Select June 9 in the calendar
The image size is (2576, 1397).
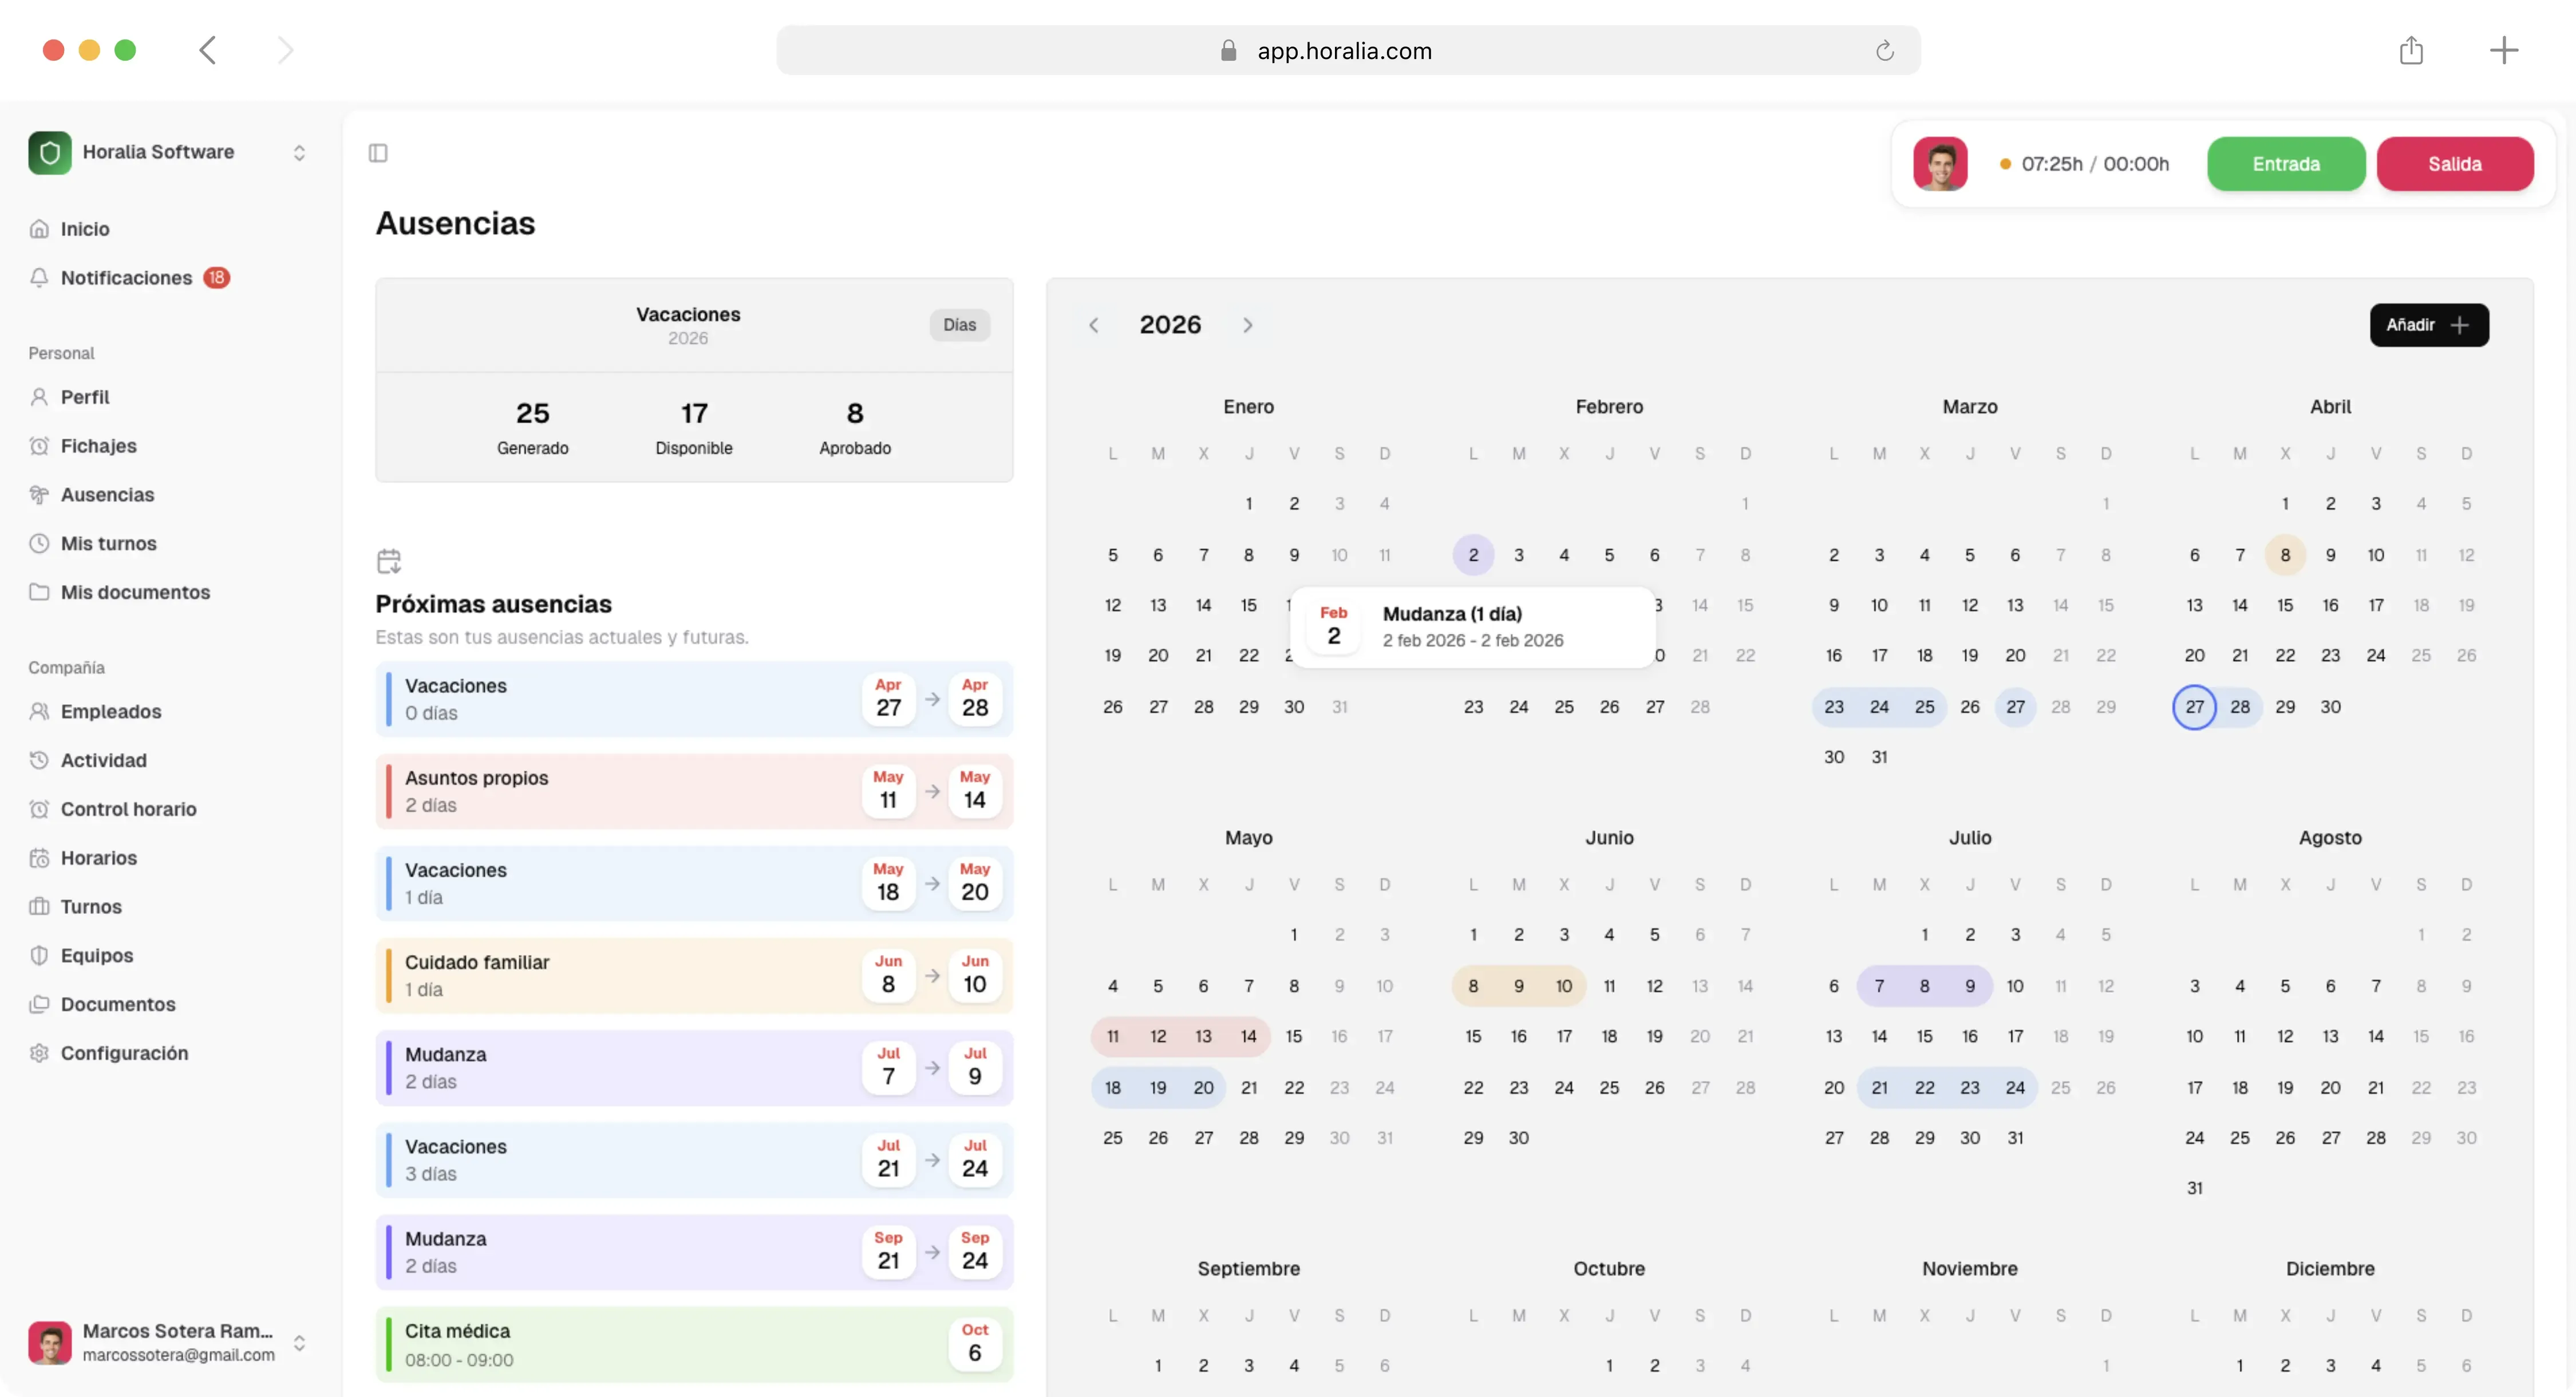click(1518, 986)
